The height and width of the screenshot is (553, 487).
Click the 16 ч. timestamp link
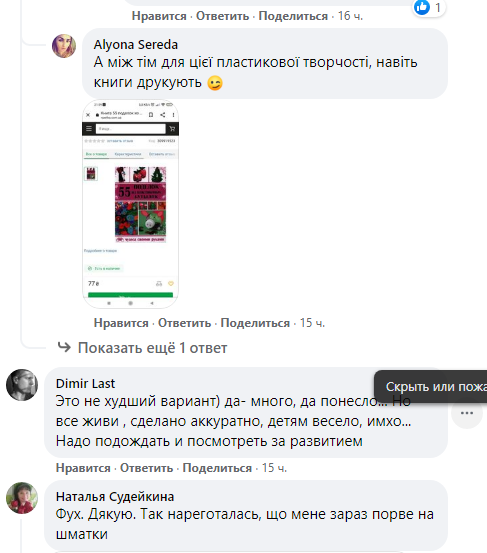(350, 16)
